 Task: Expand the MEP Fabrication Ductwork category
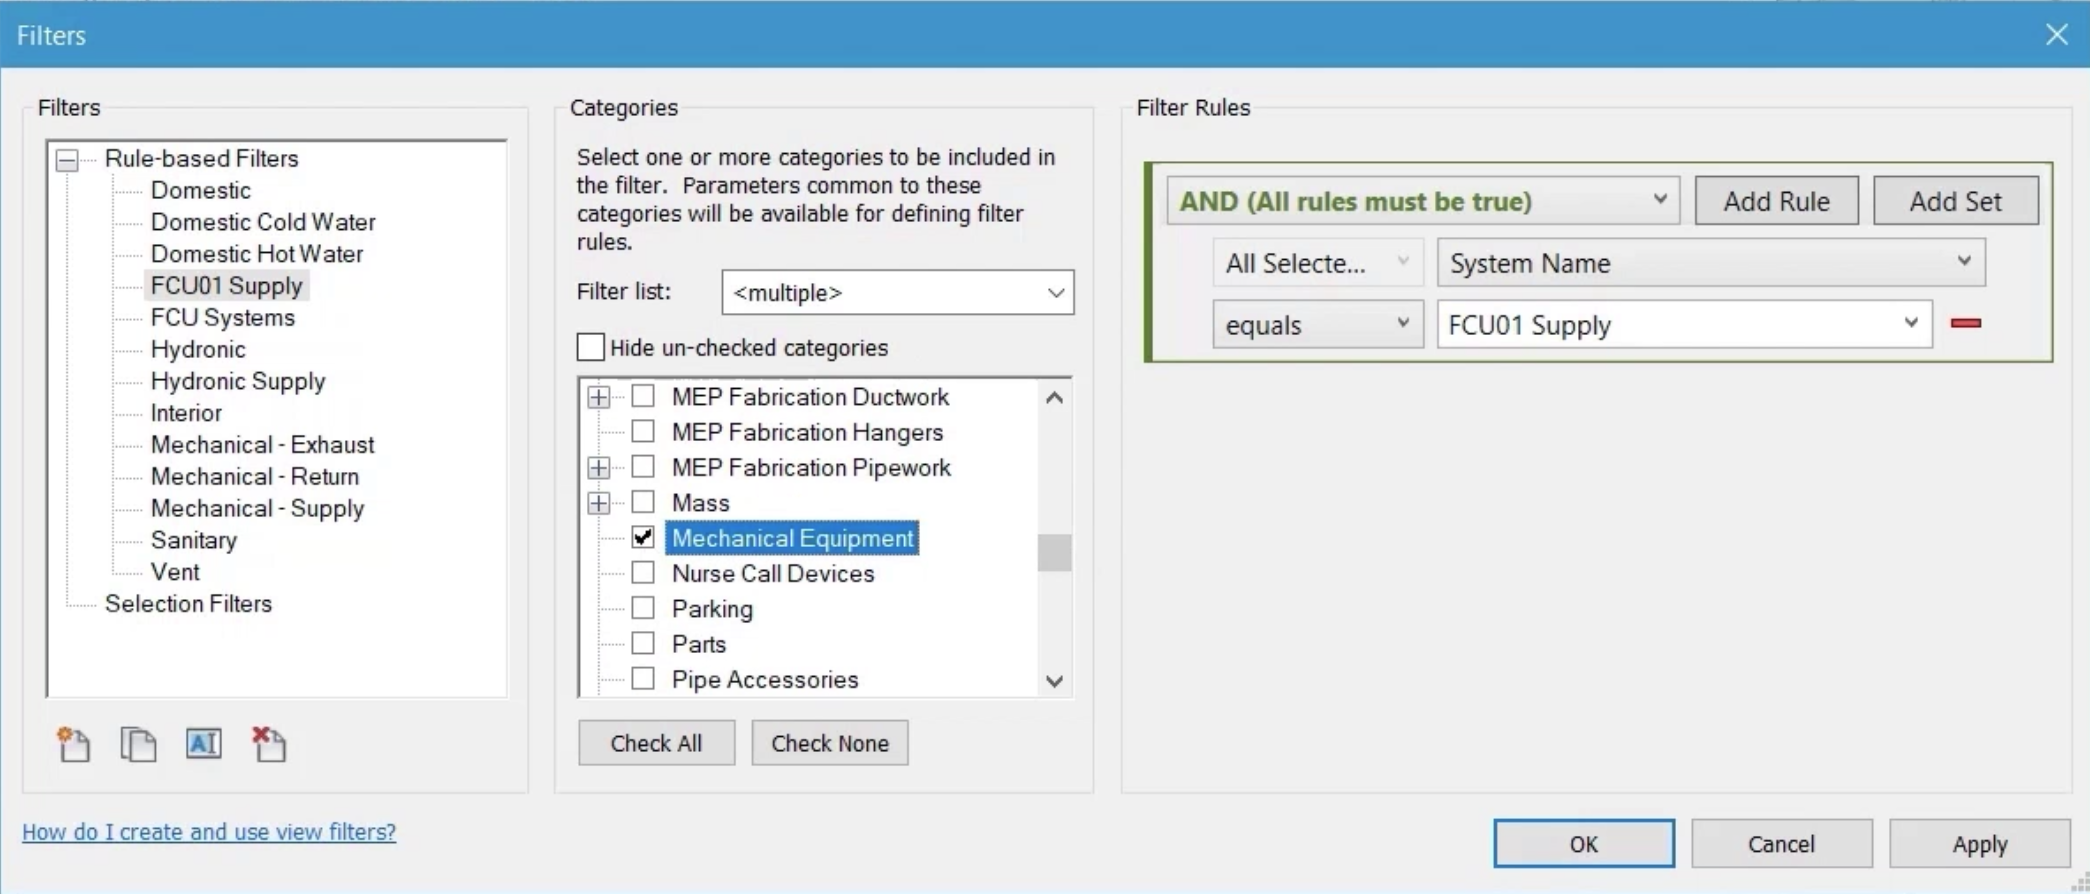[598, 397]
